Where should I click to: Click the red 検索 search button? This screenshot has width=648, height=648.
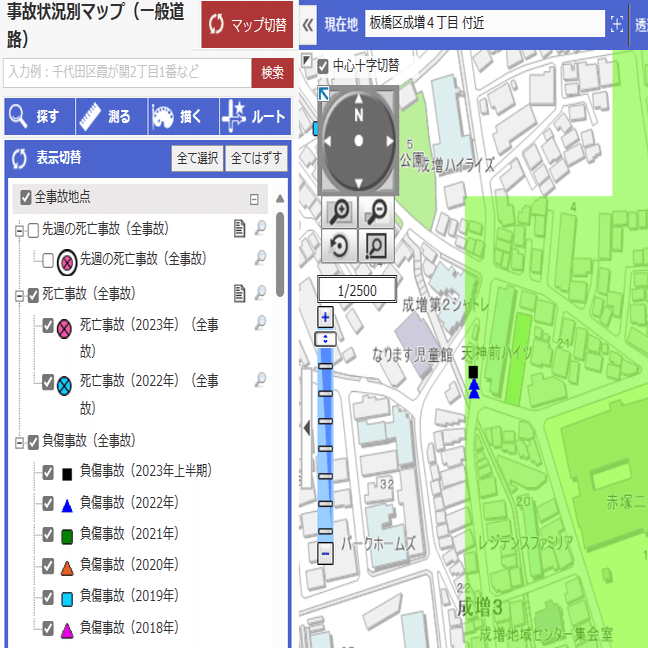(272, 73)
